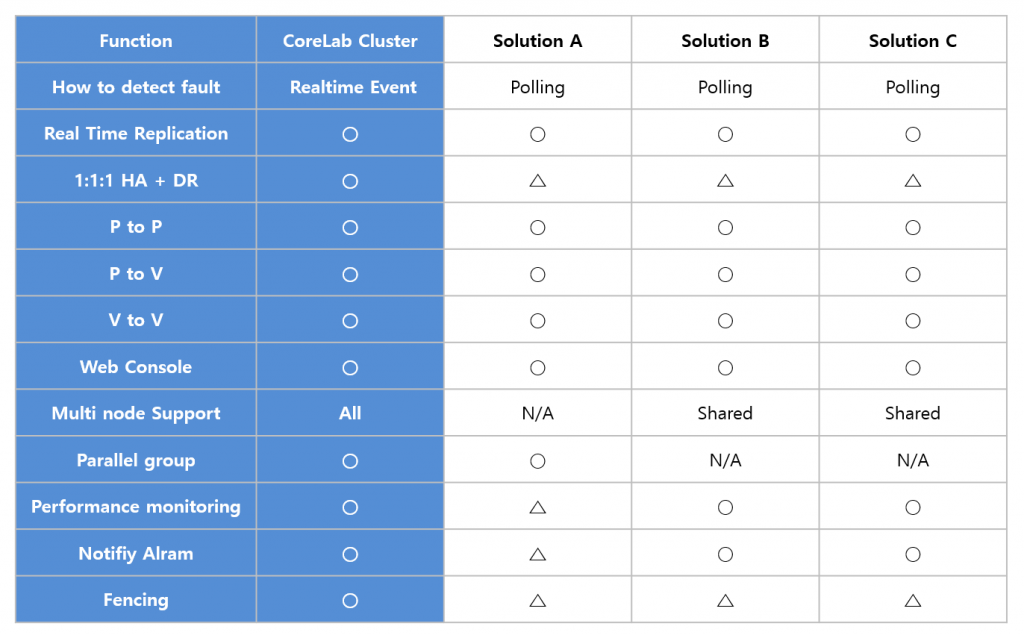Select Solution A circle in V to V row

[x=537, y=321]
